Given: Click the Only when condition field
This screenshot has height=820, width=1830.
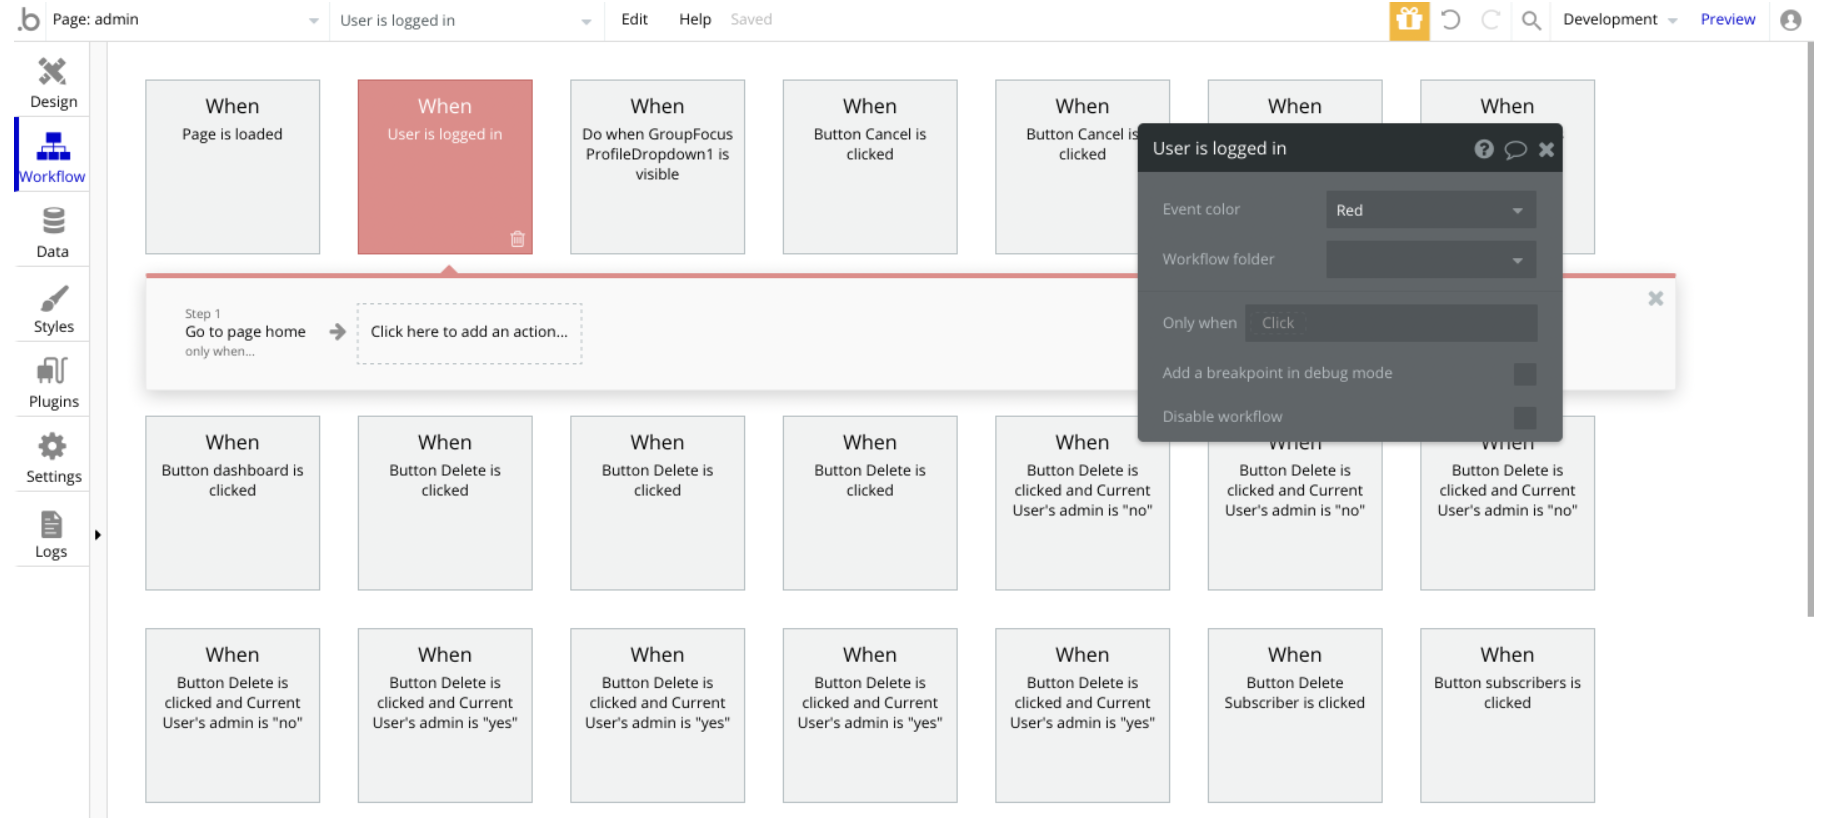Looking at the screenshot, I should (x=1390, y=323).
